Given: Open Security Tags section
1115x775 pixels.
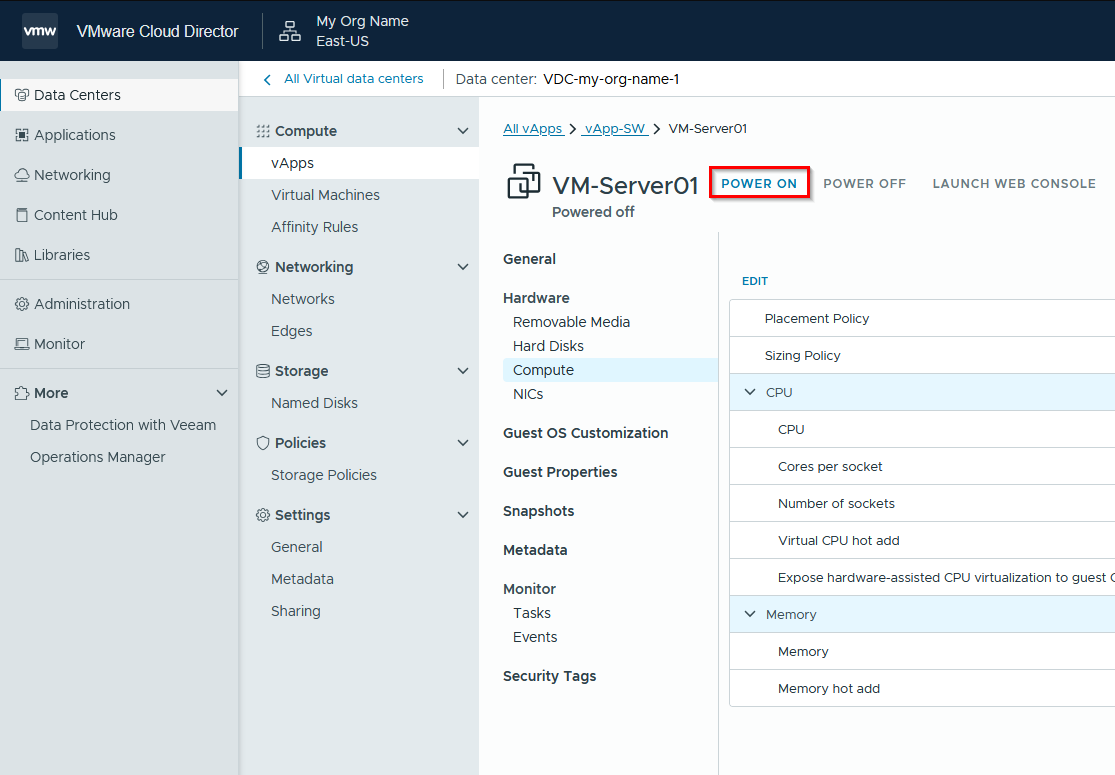Looking at the screenshot, I should coord(549,676).
